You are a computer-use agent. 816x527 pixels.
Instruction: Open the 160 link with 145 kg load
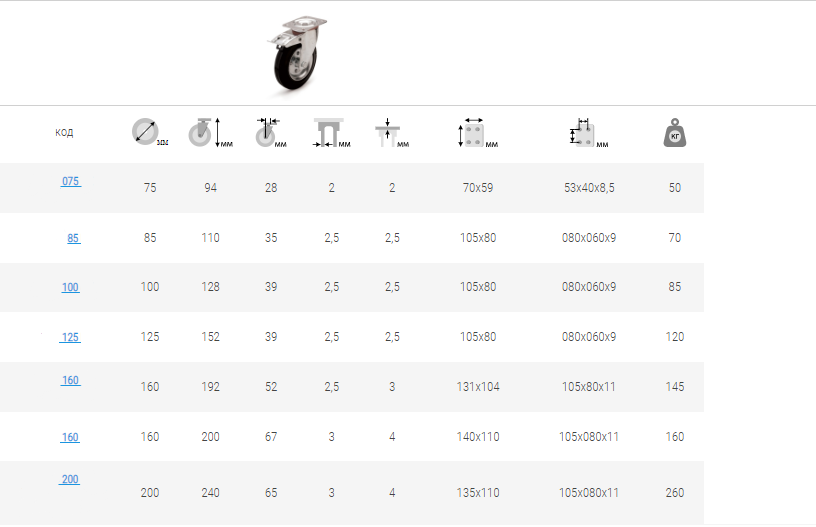point(70,381)
